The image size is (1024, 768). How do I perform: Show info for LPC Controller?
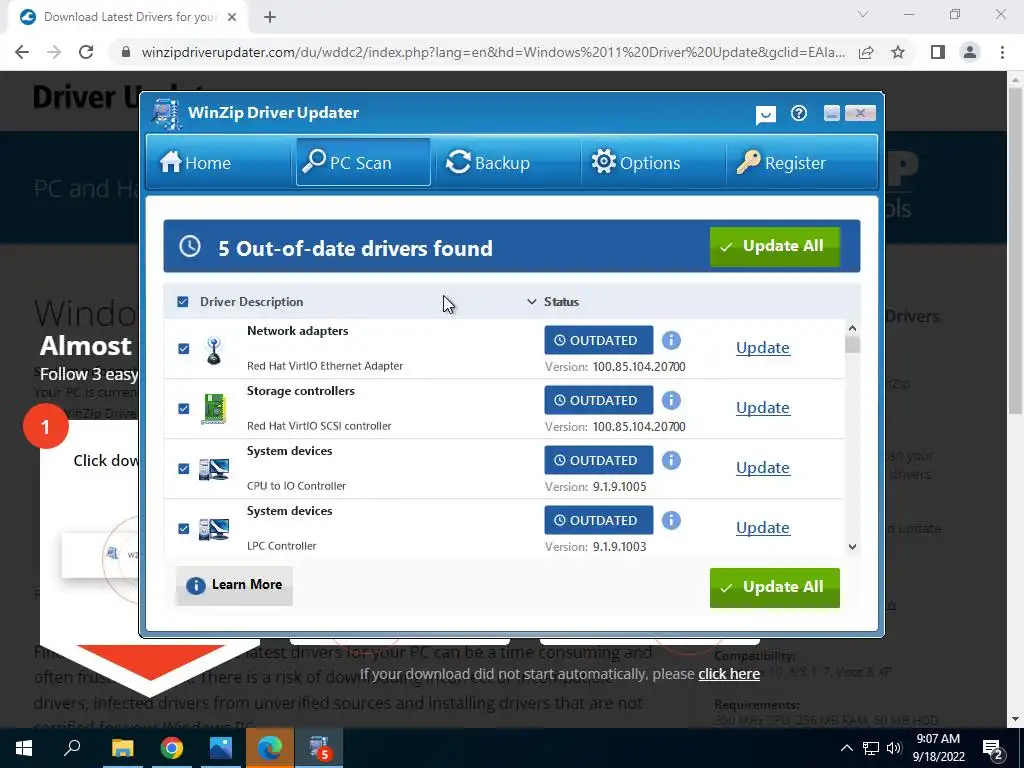pos(671,520)
